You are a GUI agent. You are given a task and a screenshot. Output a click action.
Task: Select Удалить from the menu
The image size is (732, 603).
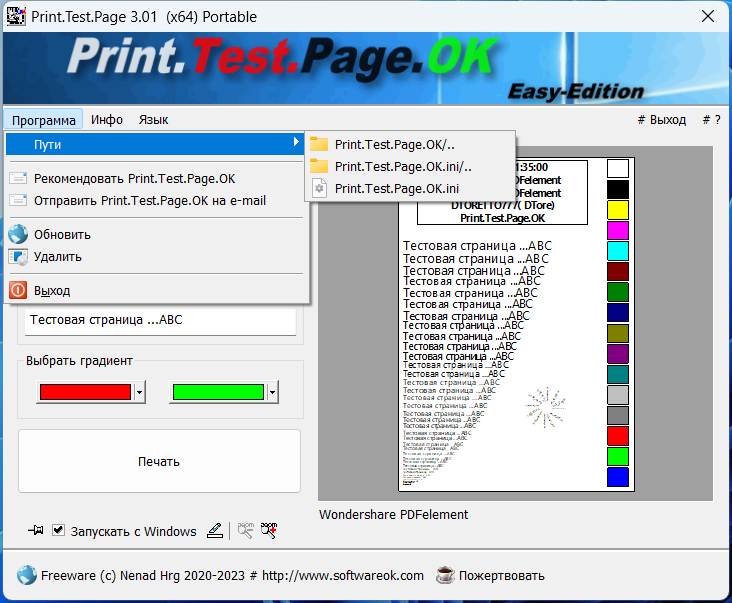point(157,257)
